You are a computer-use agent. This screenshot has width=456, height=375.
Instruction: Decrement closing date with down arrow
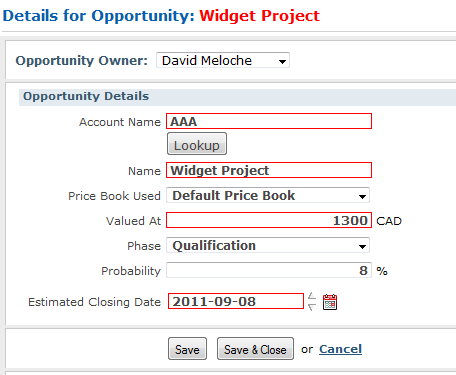[x=312, y=307]
